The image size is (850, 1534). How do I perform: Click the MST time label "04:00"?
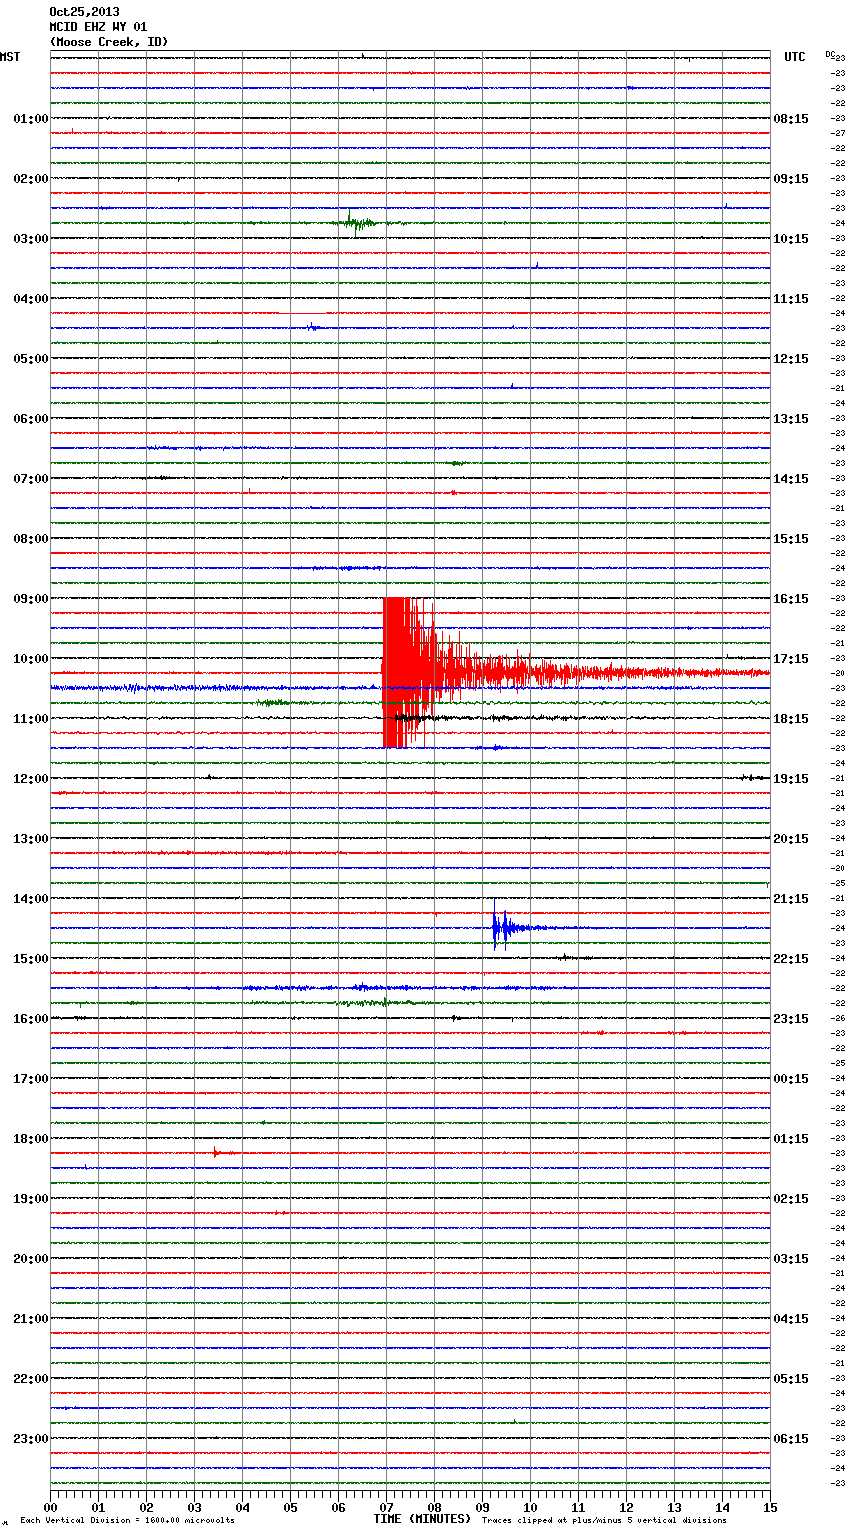[31, 299]
